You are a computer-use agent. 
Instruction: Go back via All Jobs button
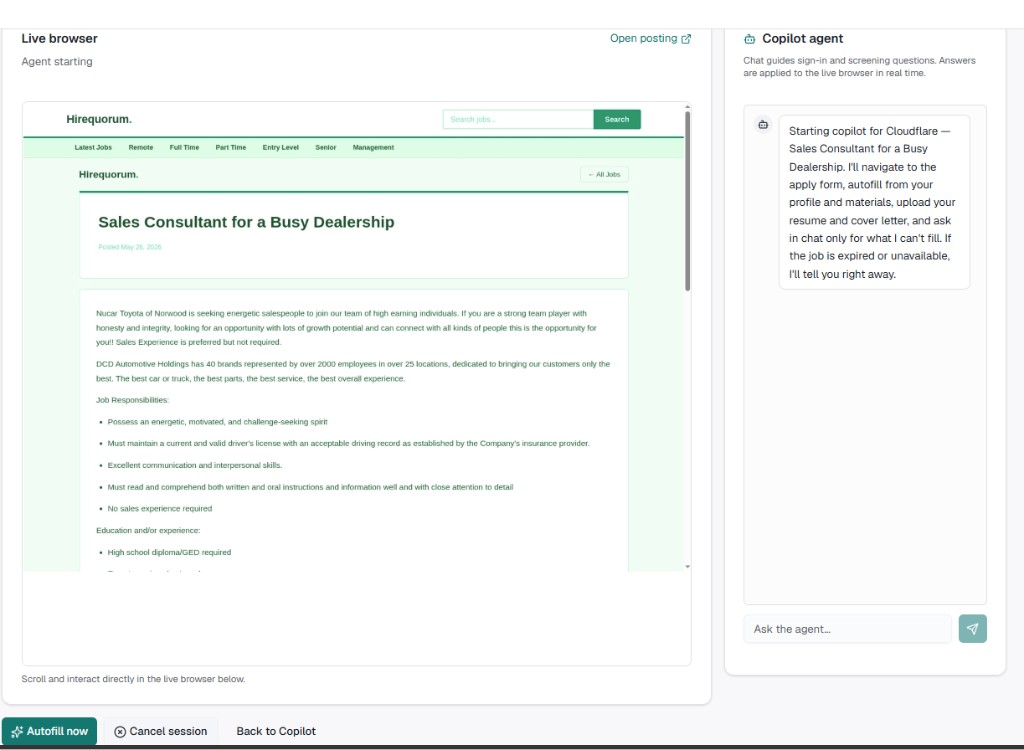pyautogui.click(x=604, y=174)
